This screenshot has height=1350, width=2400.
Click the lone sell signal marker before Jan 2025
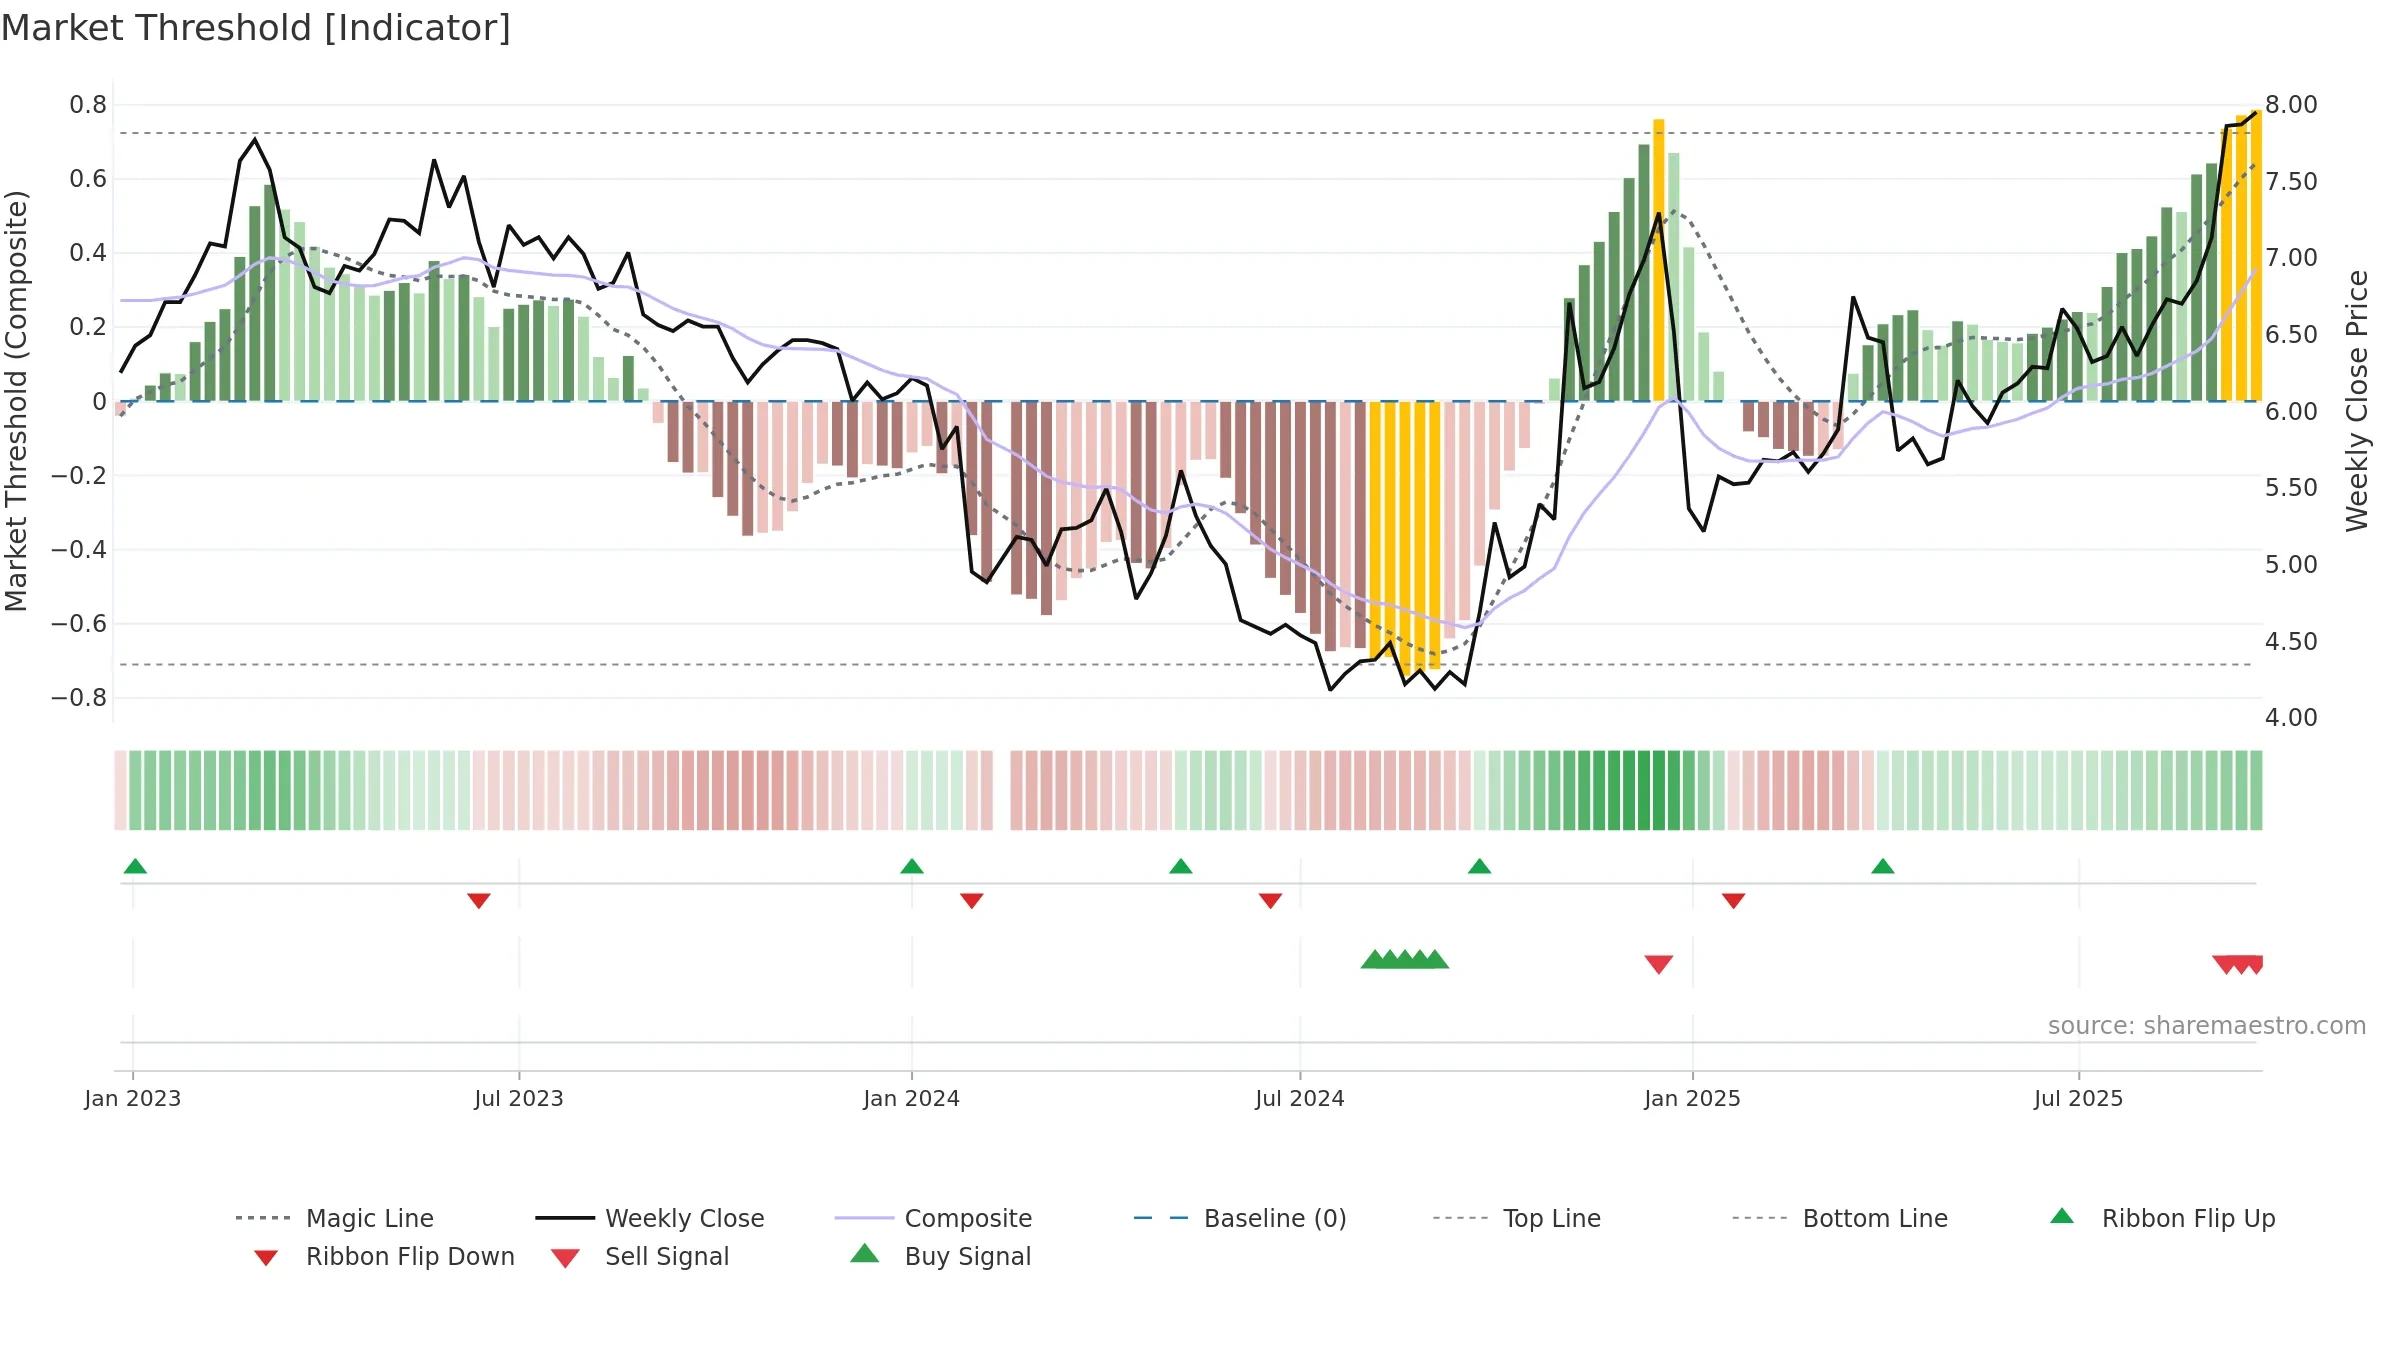pyautogui.click(x=1659, y=965)
